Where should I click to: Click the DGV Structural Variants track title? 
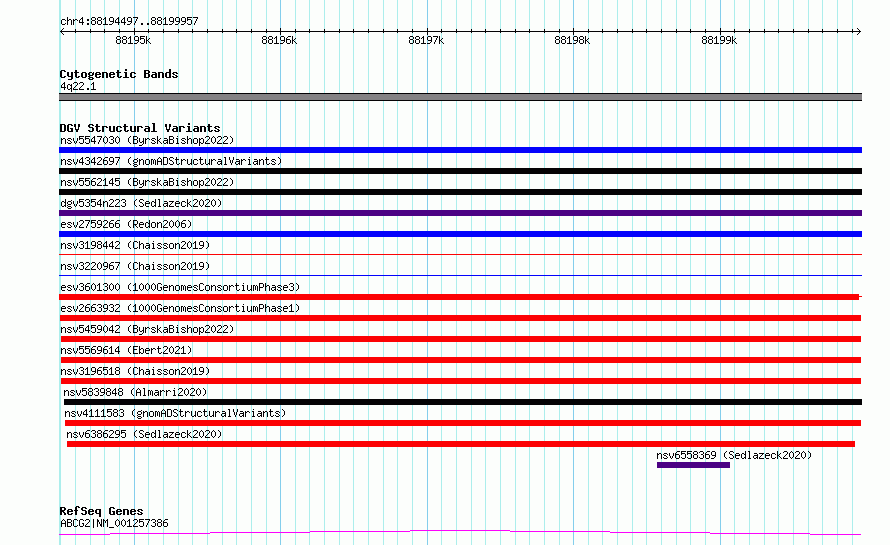tap(140, 128)
